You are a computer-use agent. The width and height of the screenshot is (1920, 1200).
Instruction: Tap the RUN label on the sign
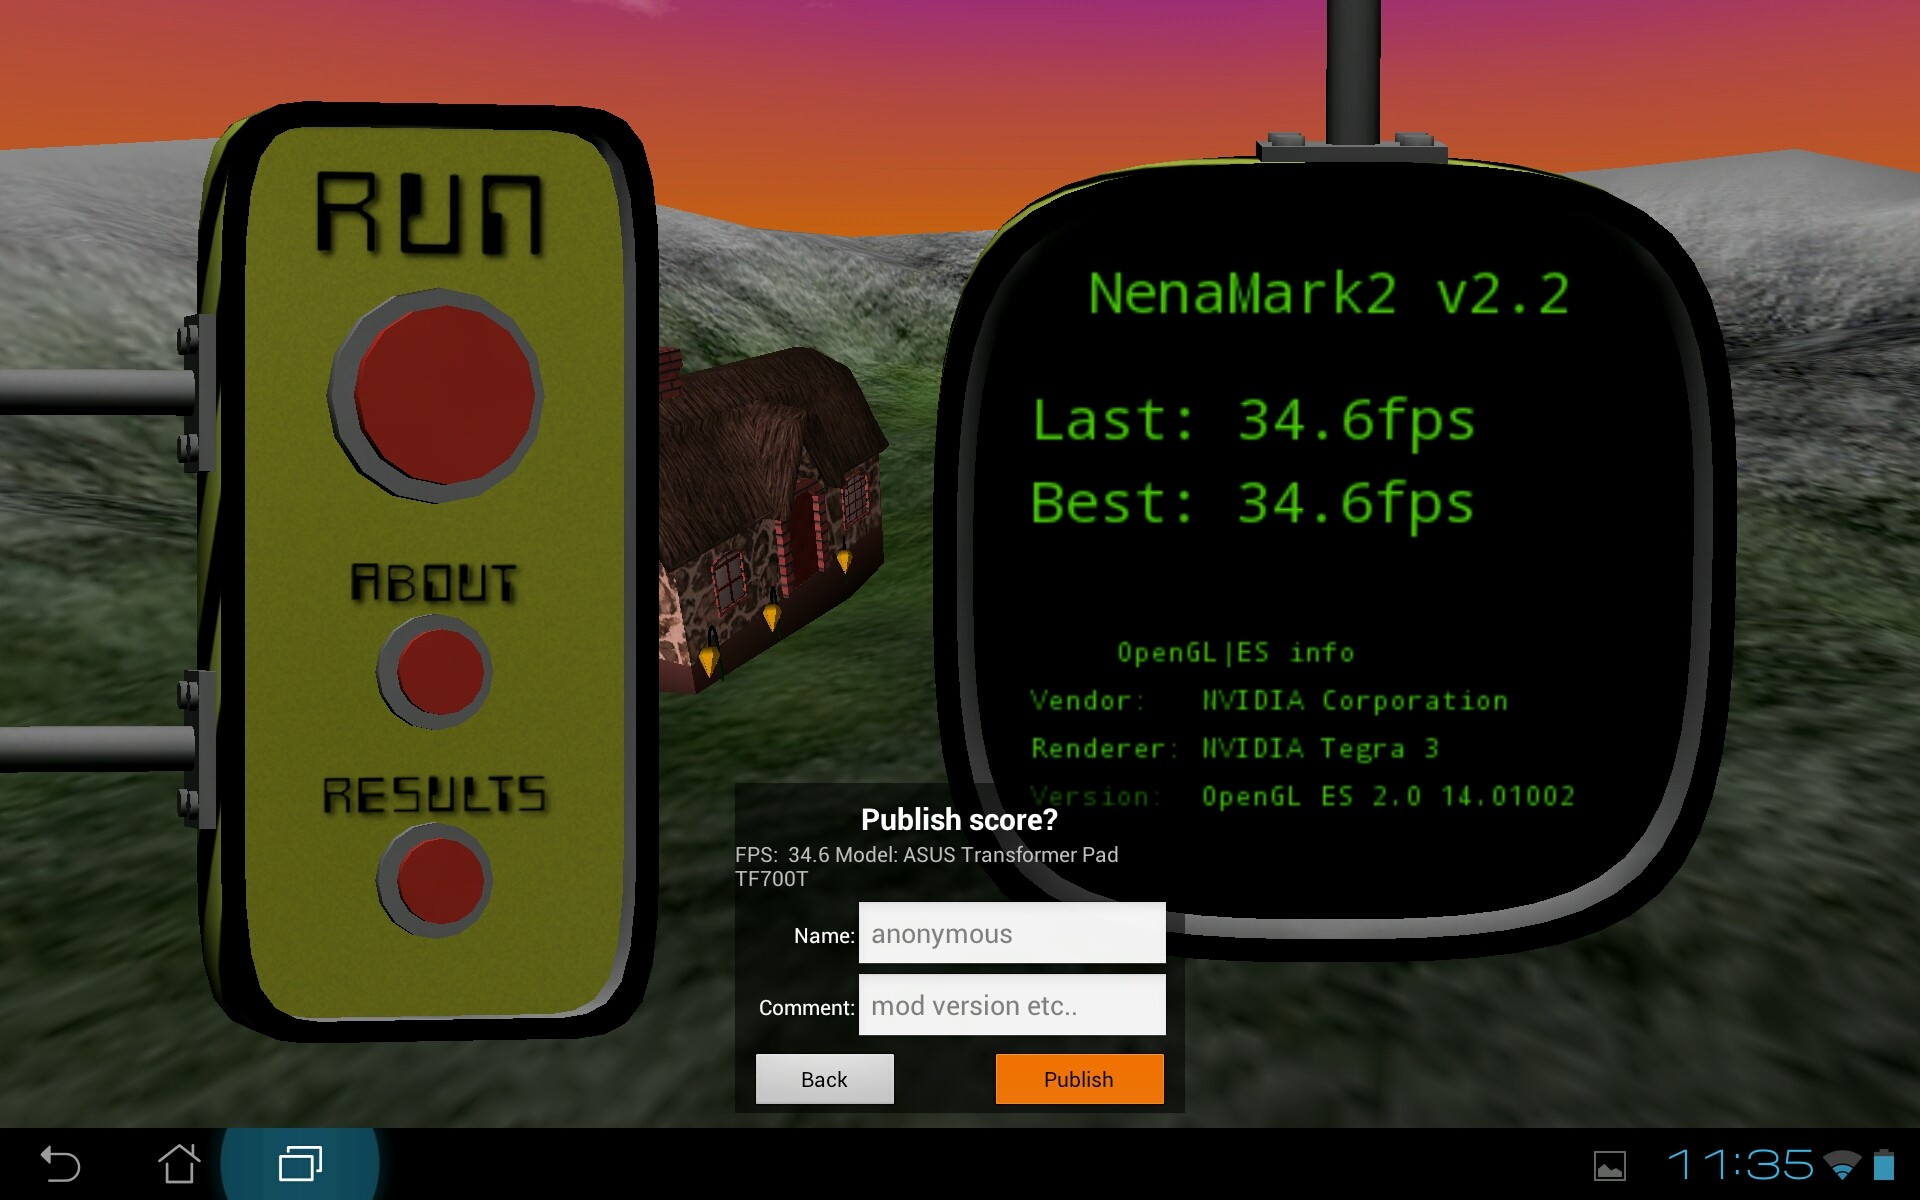coord(430,213)
